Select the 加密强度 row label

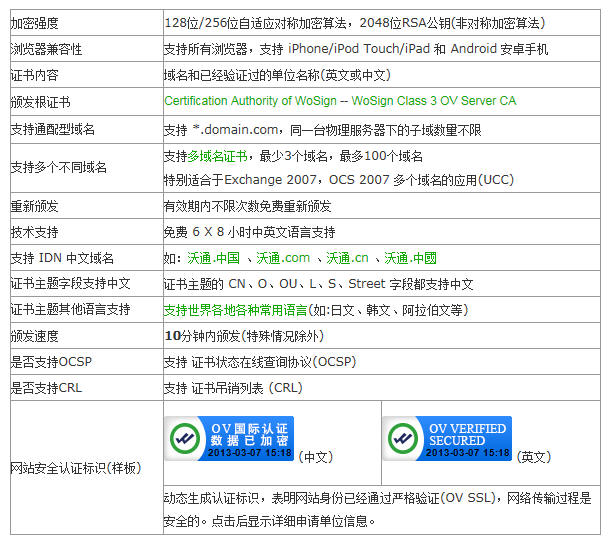click(34, 23)
